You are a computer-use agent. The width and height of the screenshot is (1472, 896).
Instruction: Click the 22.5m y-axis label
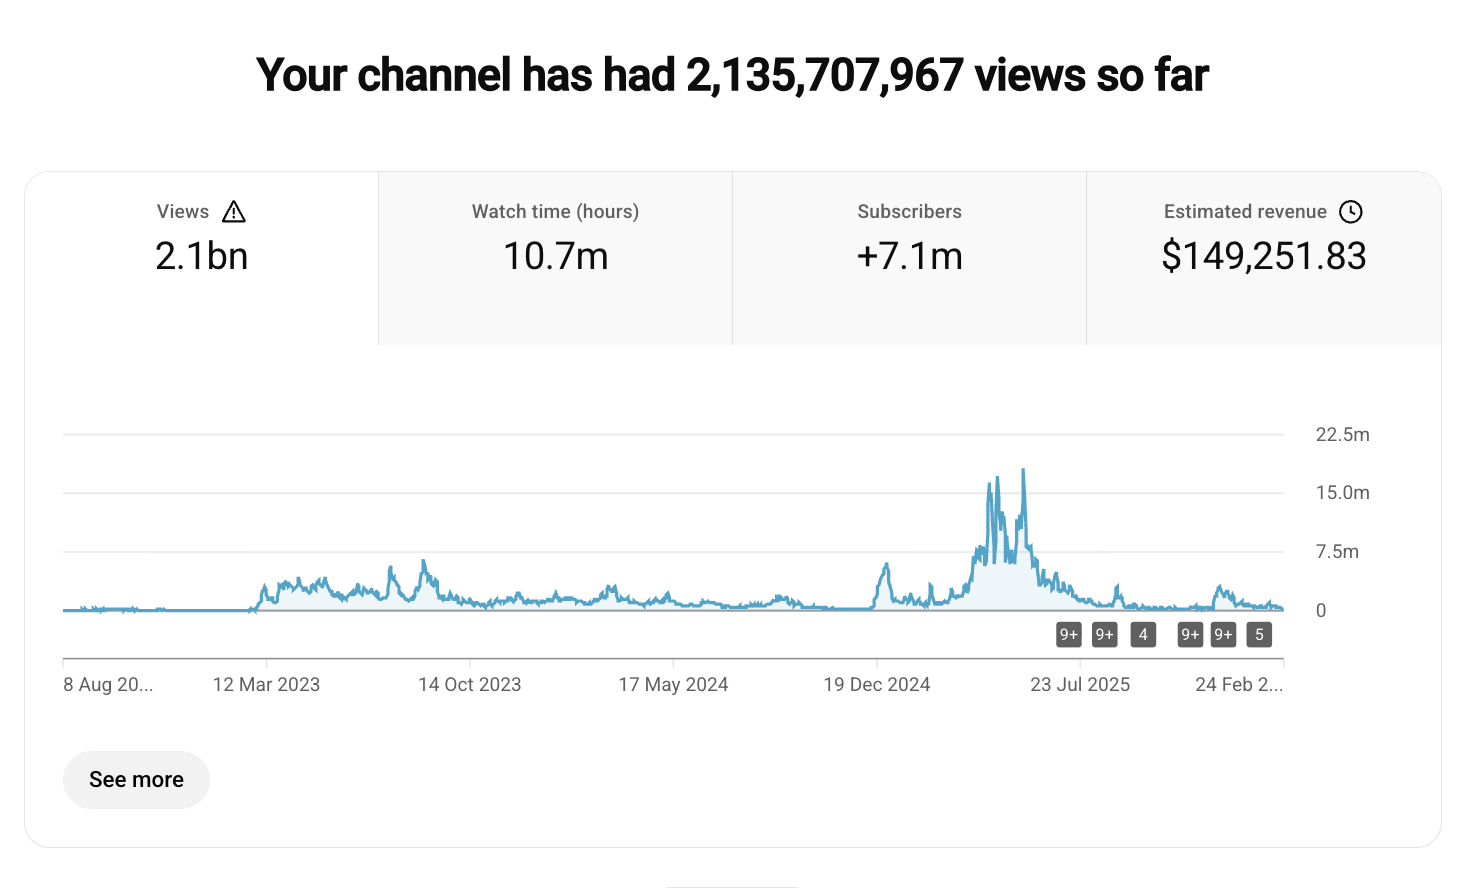1342,435
